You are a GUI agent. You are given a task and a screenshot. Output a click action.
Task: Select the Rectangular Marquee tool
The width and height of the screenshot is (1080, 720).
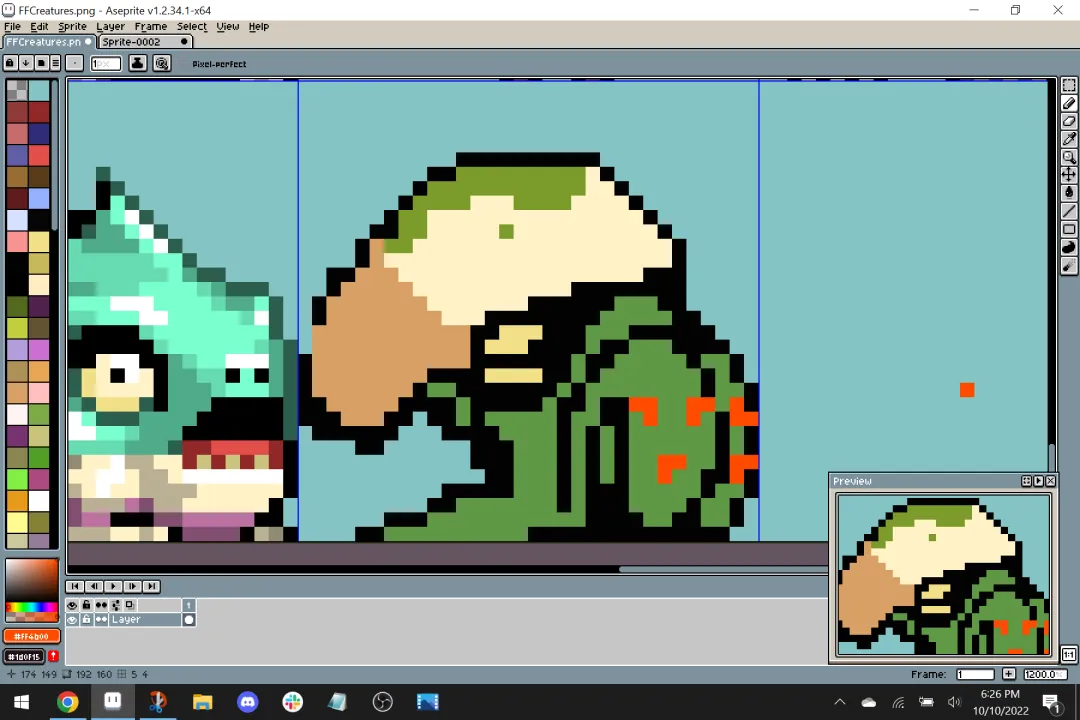pyautogui.click(x=1068, y=85)
